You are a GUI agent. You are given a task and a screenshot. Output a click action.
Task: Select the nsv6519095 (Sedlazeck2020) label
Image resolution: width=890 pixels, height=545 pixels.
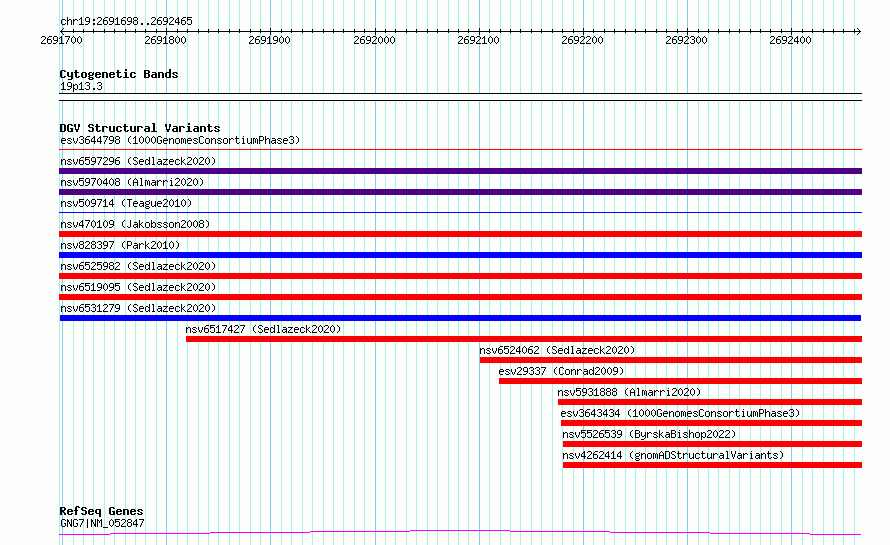pyautogui.click(x=138, y=287)
